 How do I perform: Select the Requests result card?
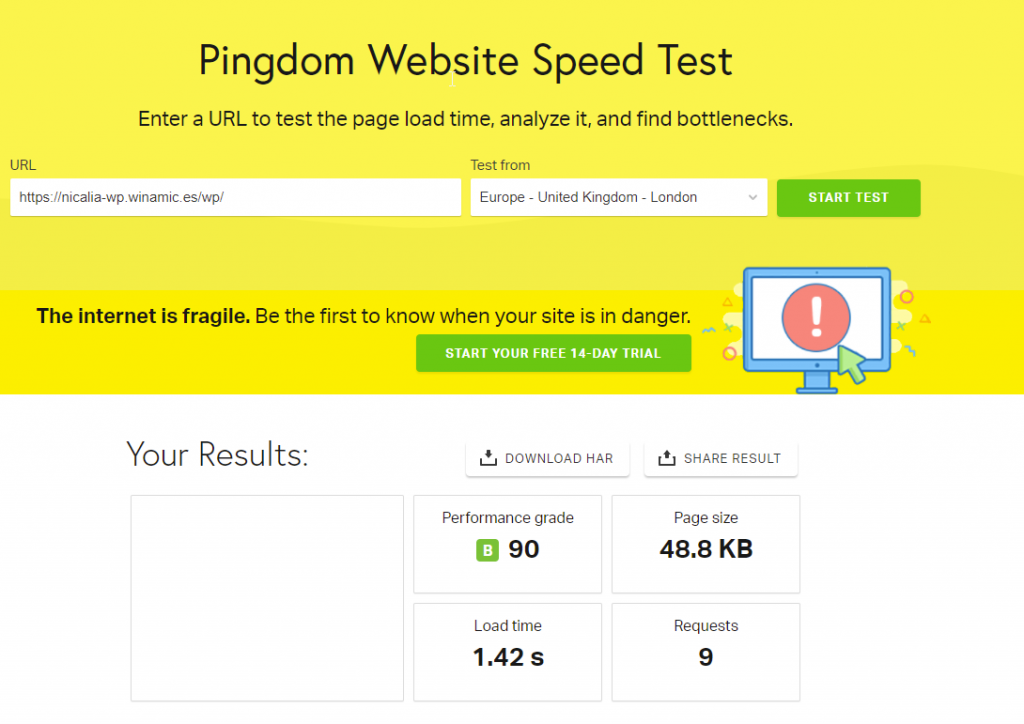(x=705, y=651)
